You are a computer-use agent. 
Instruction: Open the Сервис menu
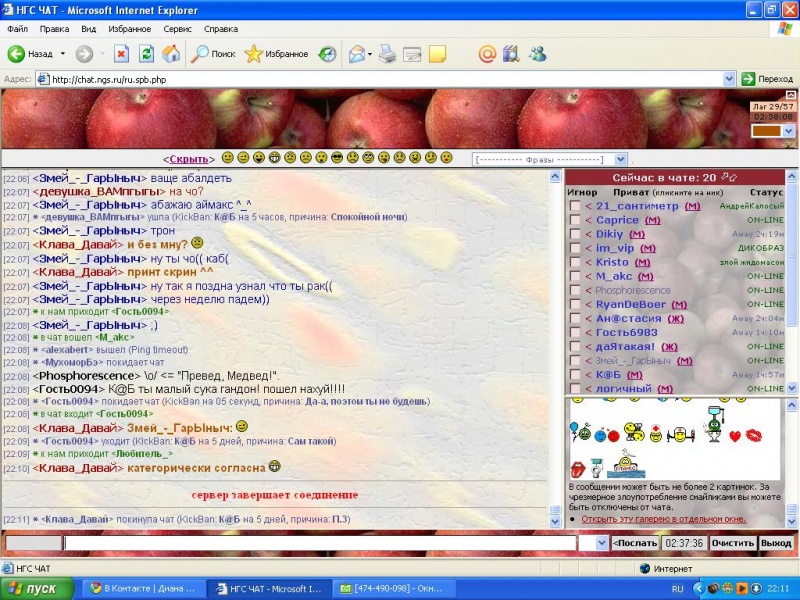[x=177, y=29]
